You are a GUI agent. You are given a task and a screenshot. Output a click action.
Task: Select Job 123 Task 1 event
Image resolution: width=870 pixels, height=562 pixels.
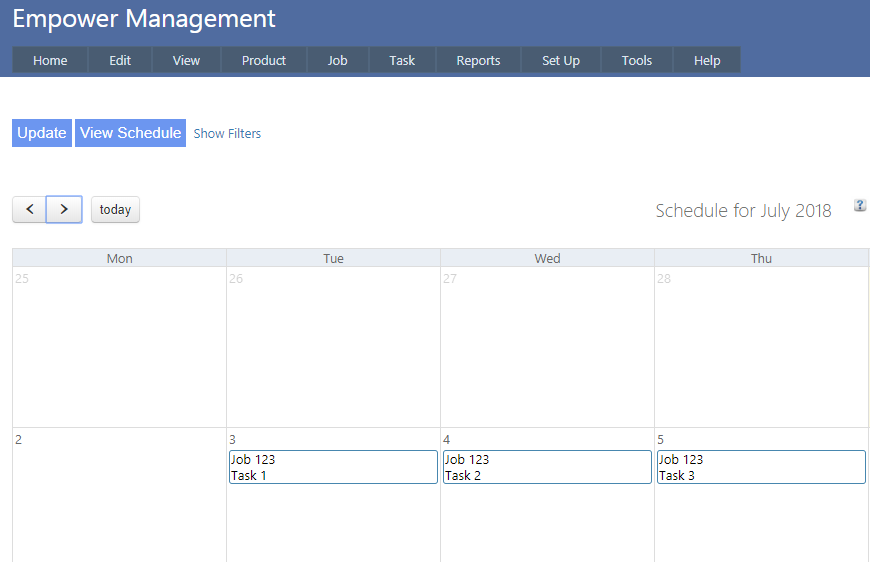pyautogui.click(x=333, y=467)
